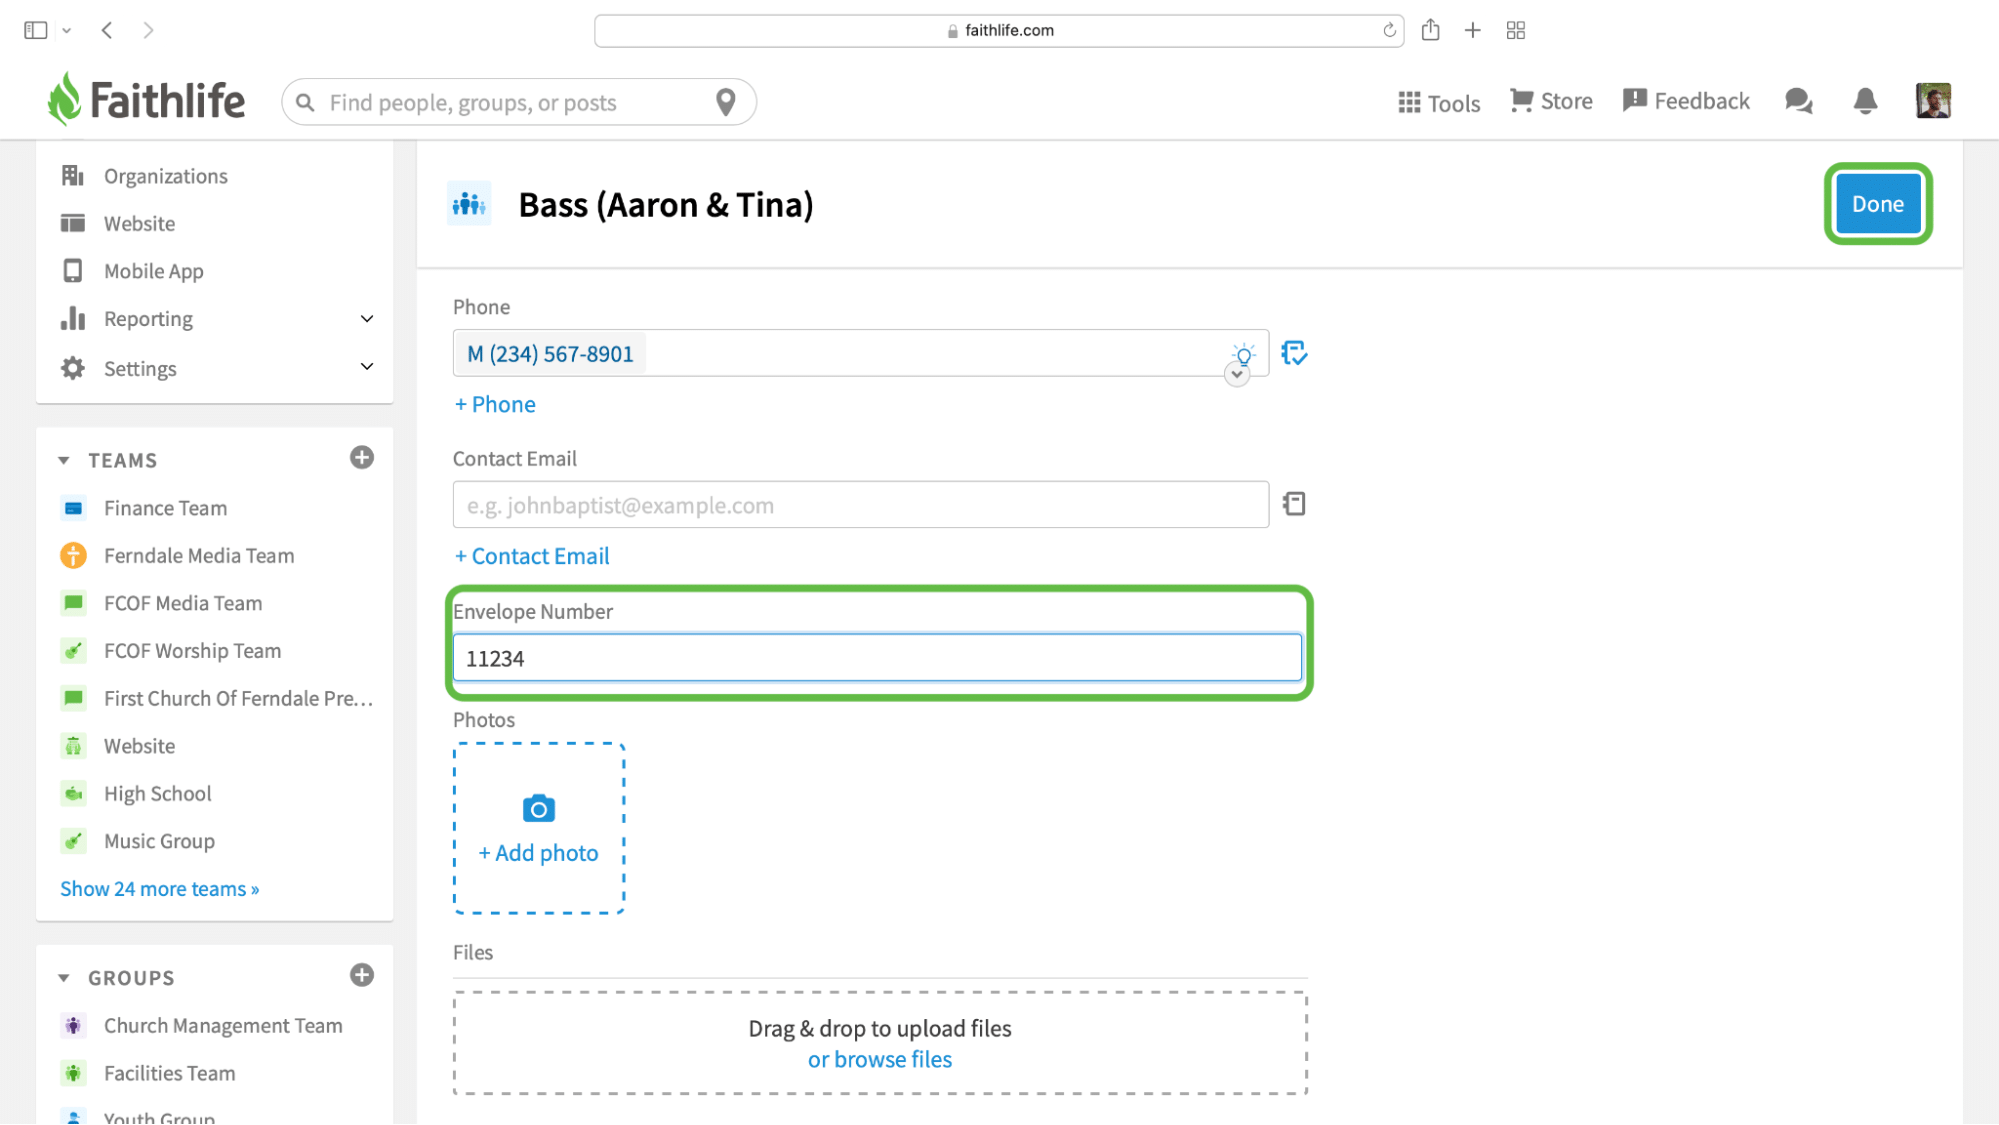The image size is (1999, 1125).
Task: Click the camera icon in Photos
Action: [x=539, y=808]
